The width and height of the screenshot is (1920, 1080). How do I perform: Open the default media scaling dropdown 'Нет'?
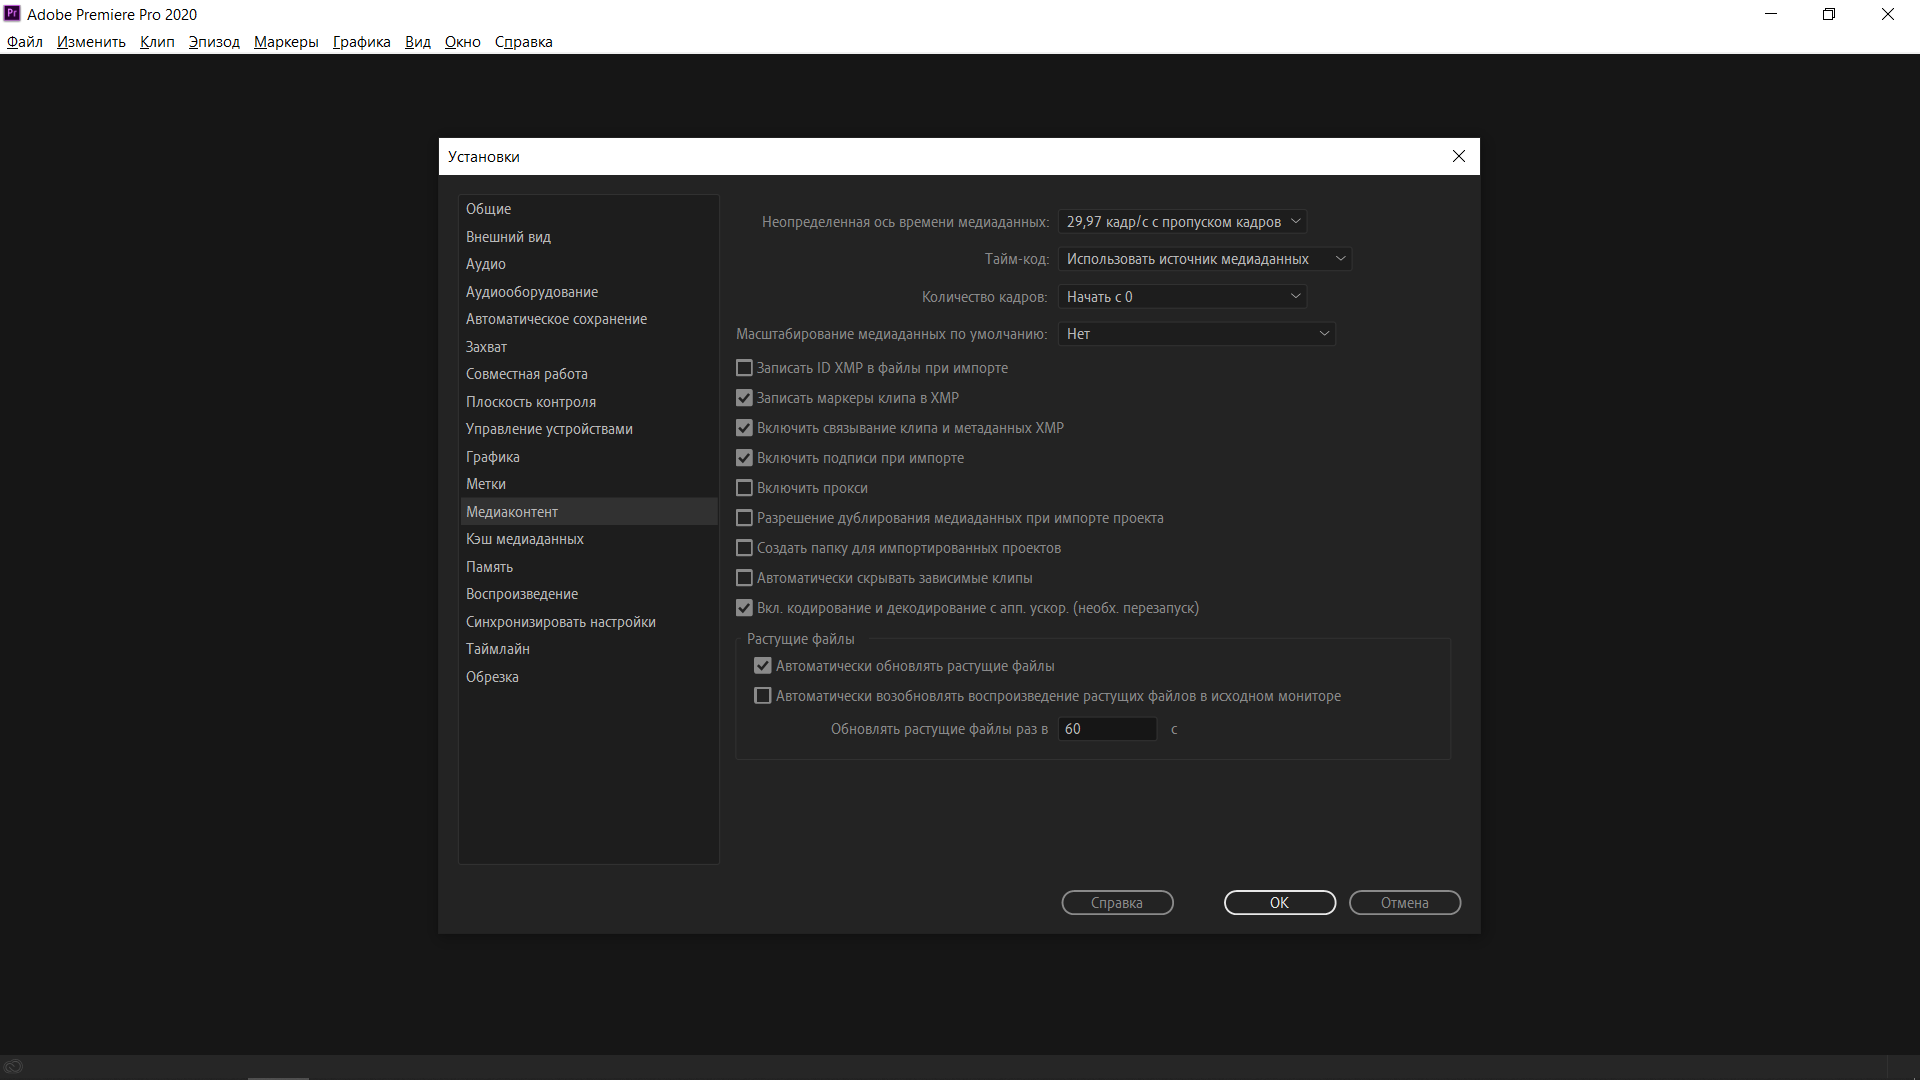pos(1196,334)
